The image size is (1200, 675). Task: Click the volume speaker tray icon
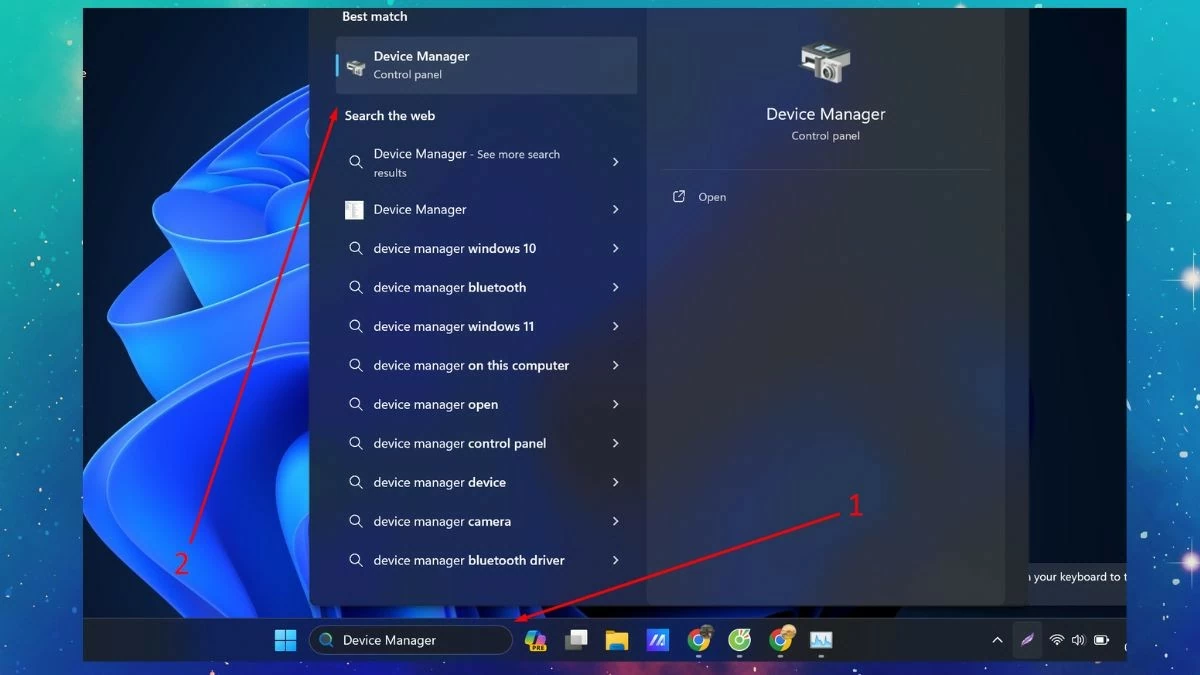pyautogui.click(x=1078, y=640)
